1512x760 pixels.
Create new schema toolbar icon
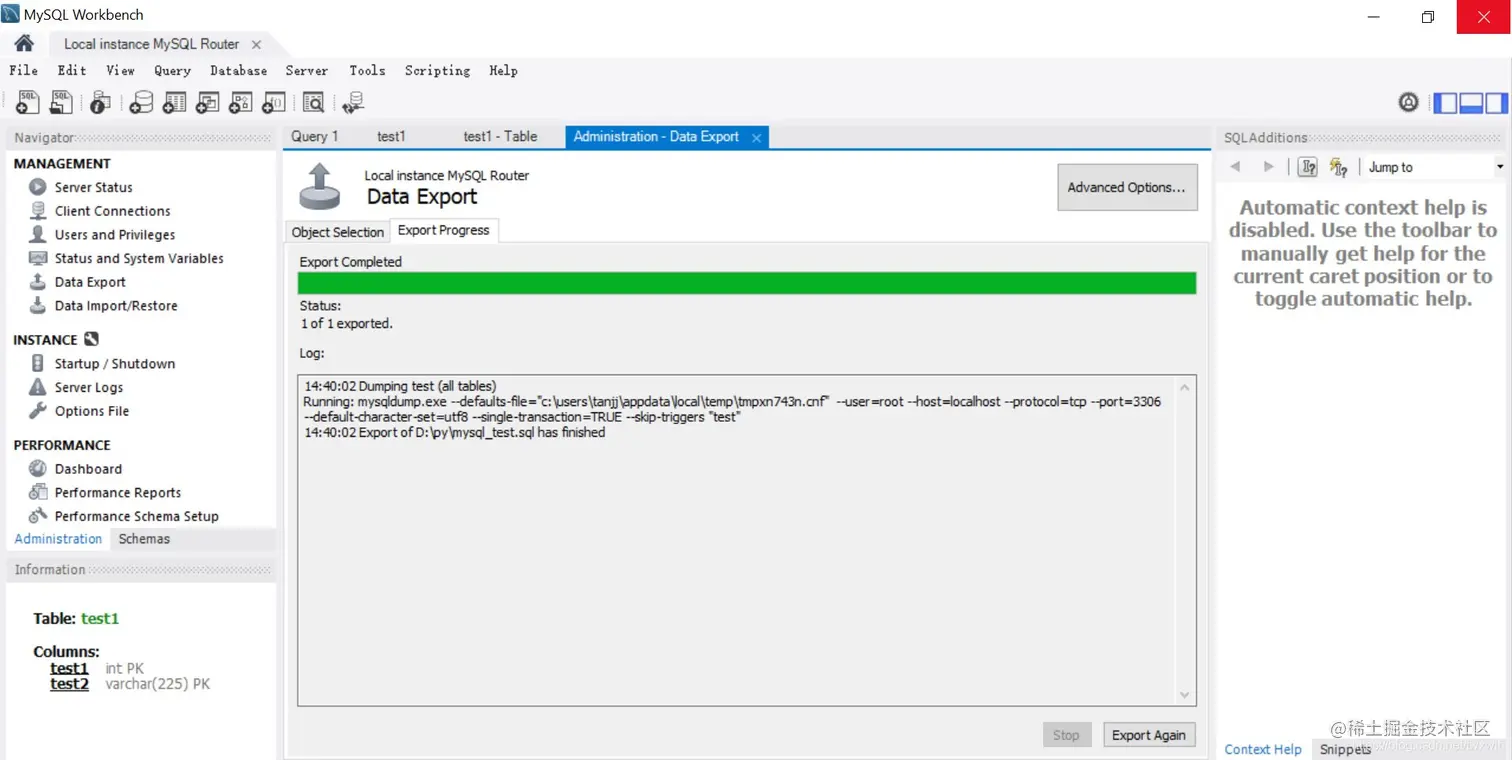[x=141, y=102]
